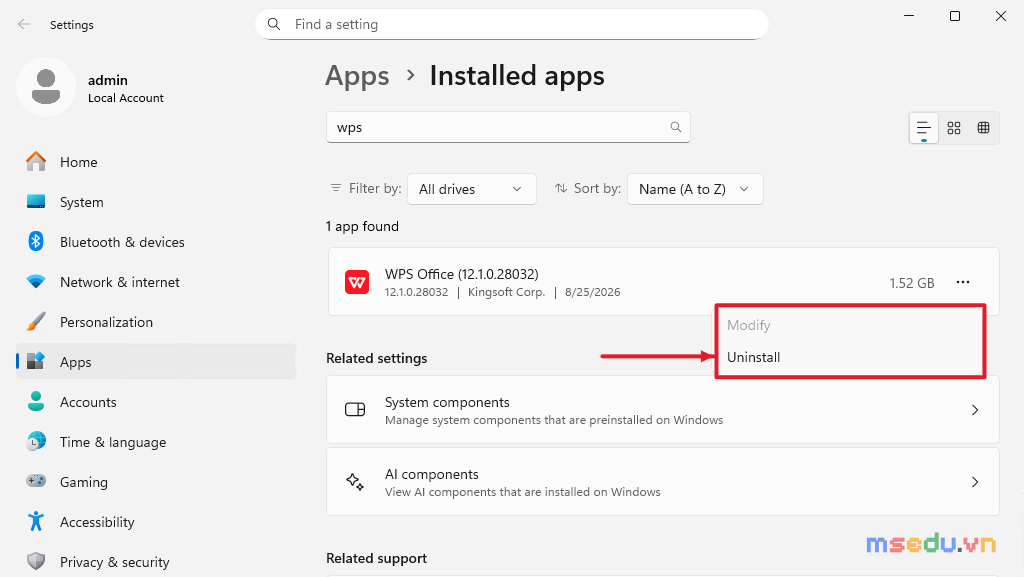Maximize the Settings window
Image resolution: width=1024 pixels, height=577 pixels.
click(x=955, y=16)
